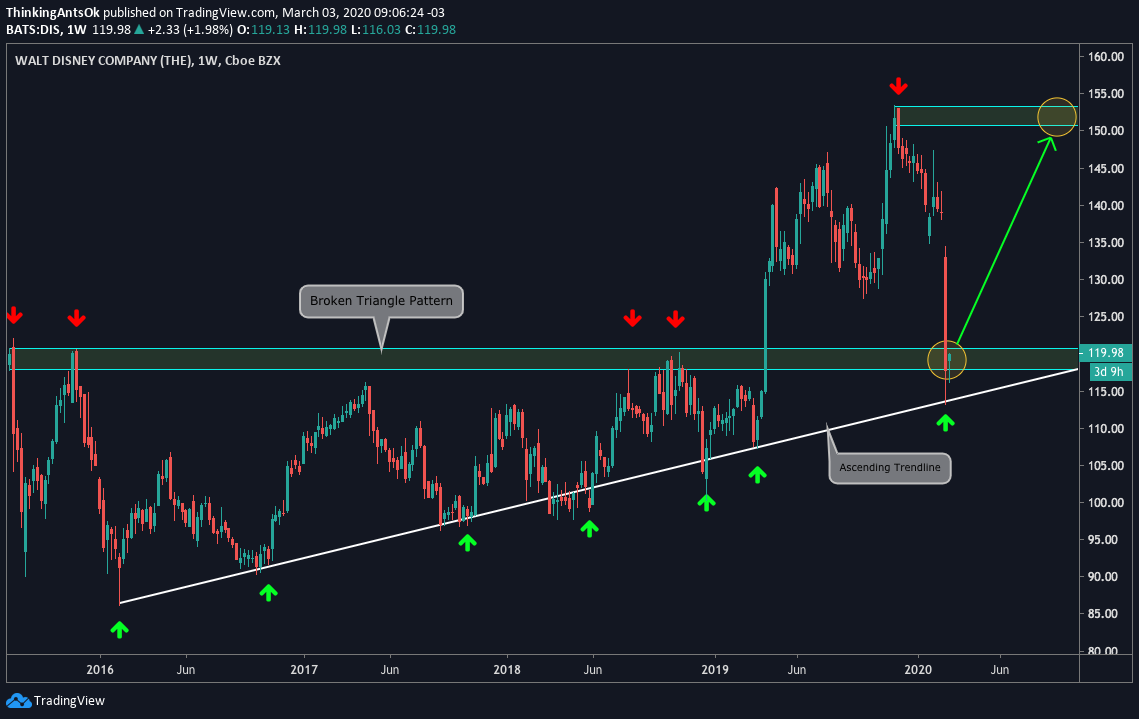Click the 2020 time axis label
The image size is (1139, 719).
pyautogui.click(x=918, y=670)
